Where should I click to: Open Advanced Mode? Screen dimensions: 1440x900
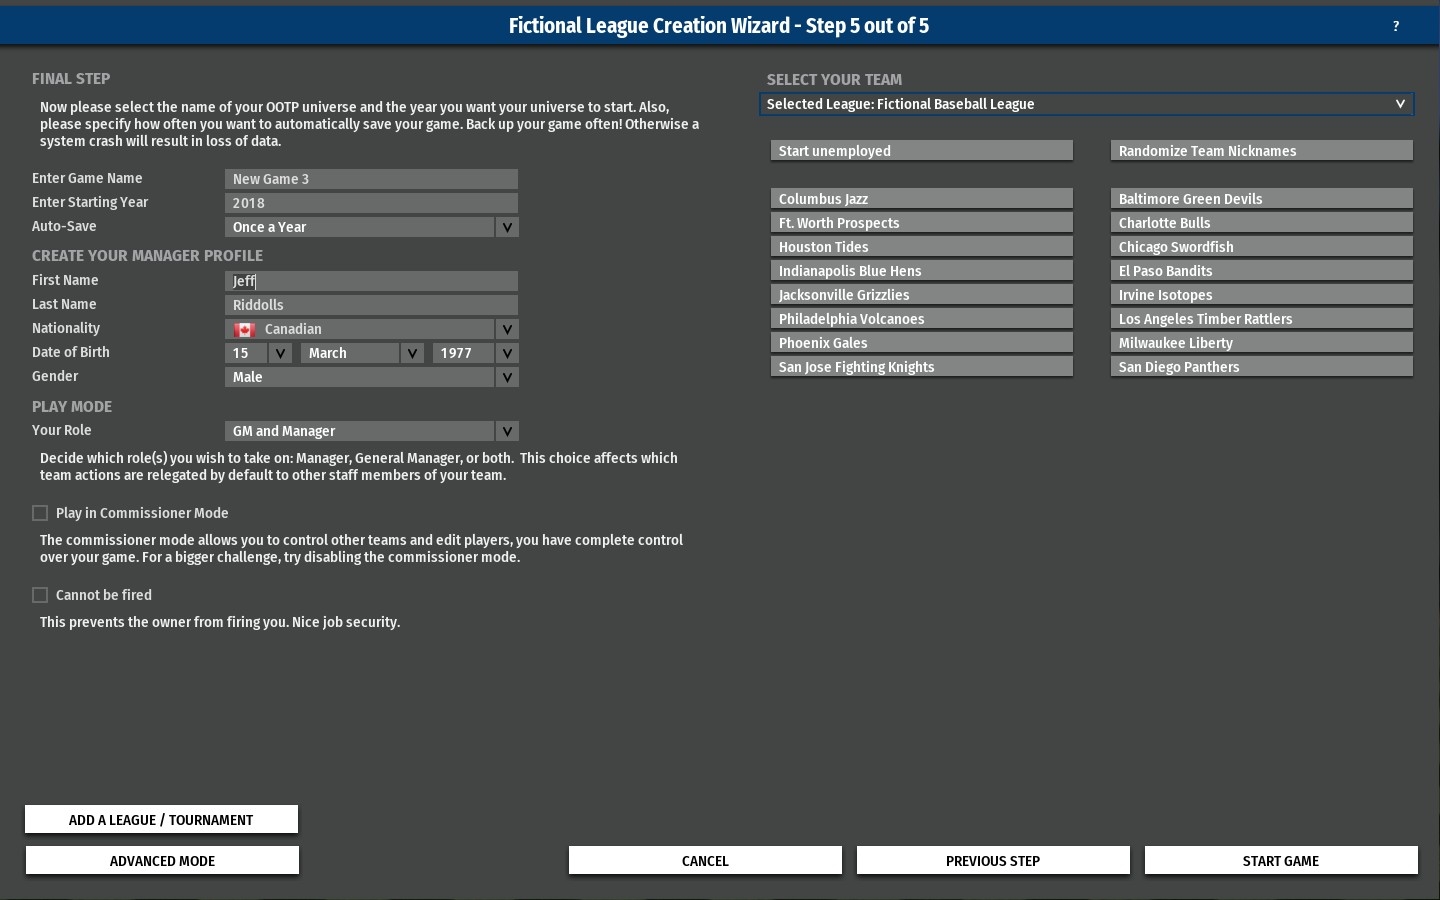coord(162,860)
